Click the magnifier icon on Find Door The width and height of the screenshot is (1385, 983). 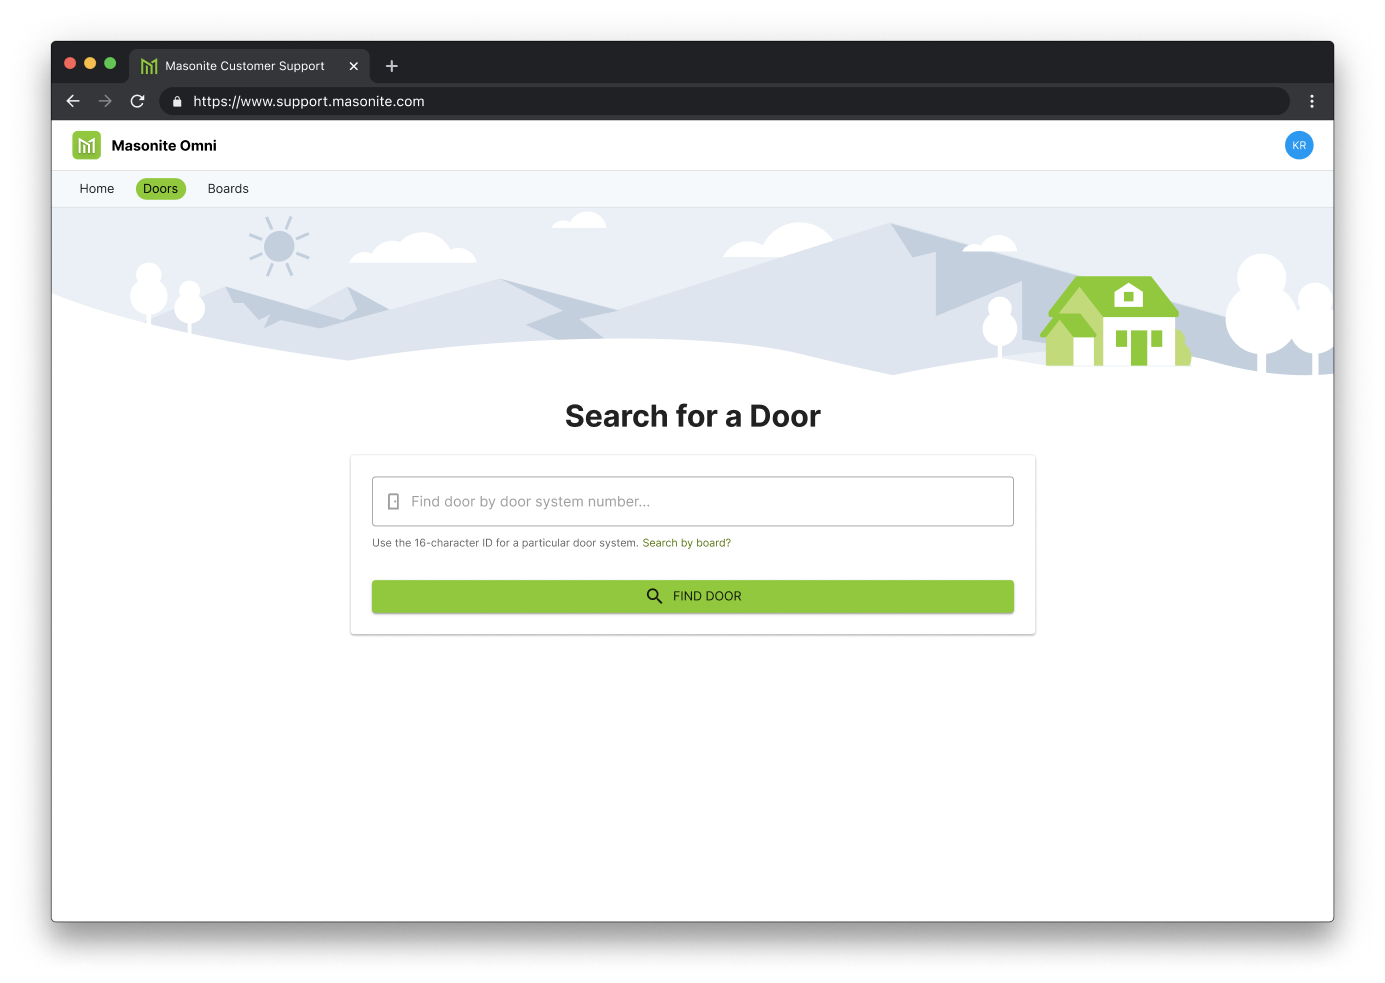(654, 596)
